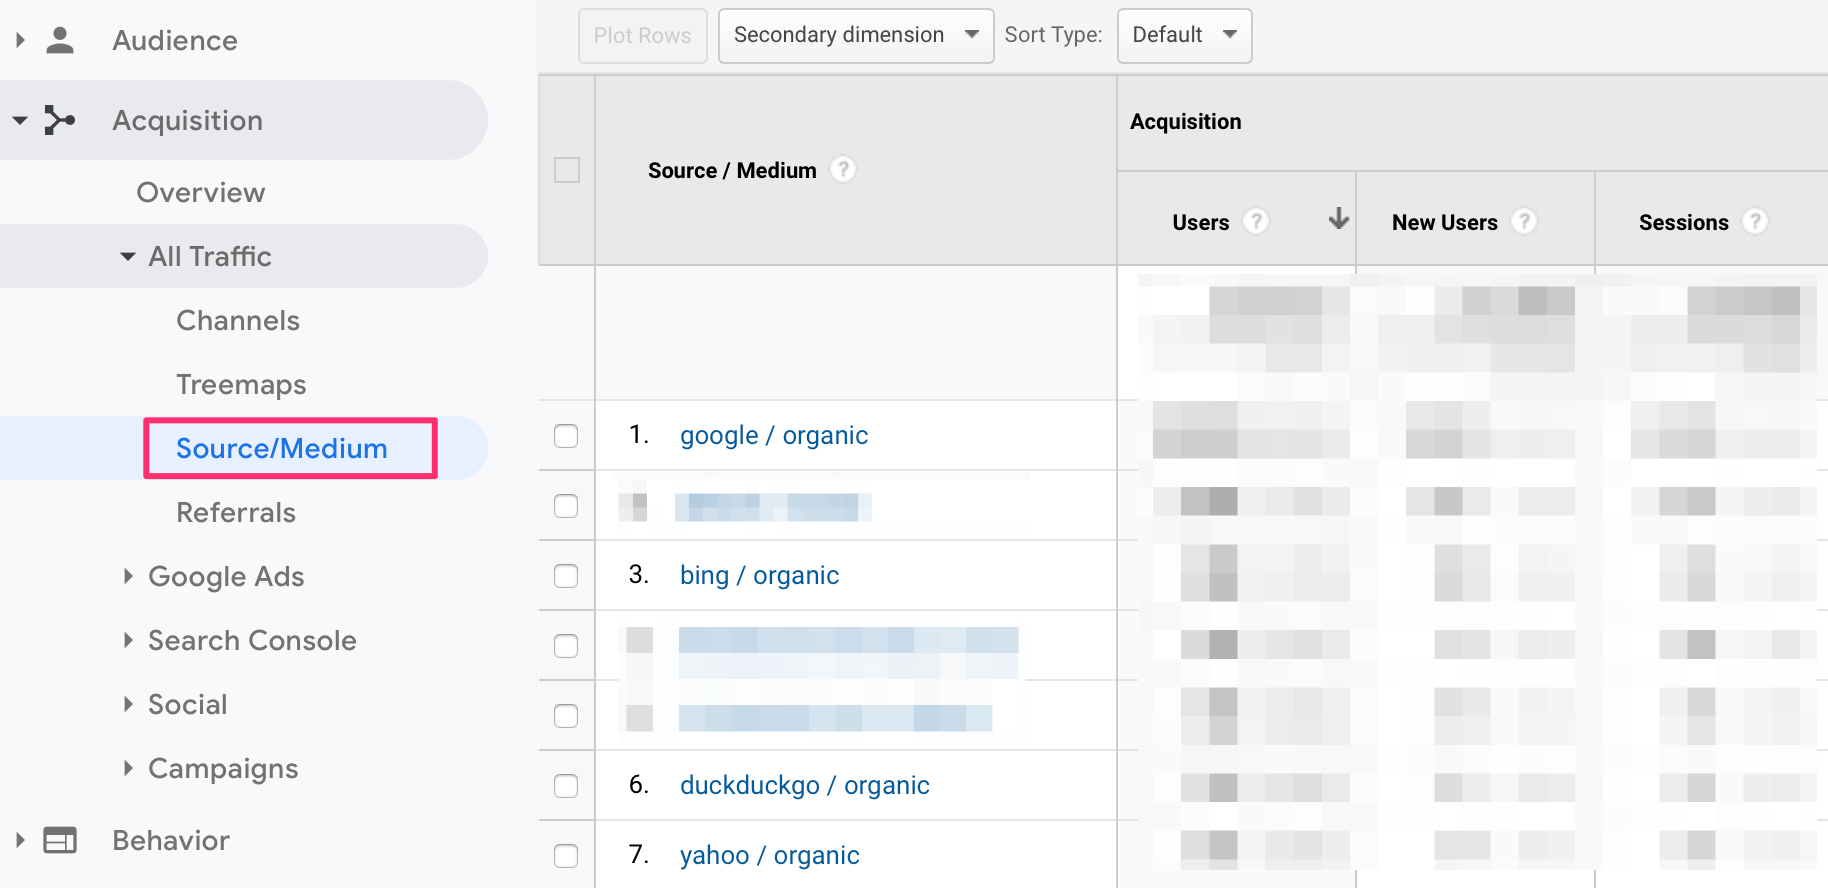Viewport: 1828px width, 888px height.
Task: Open the Channels report
Action: pos(238,321)
